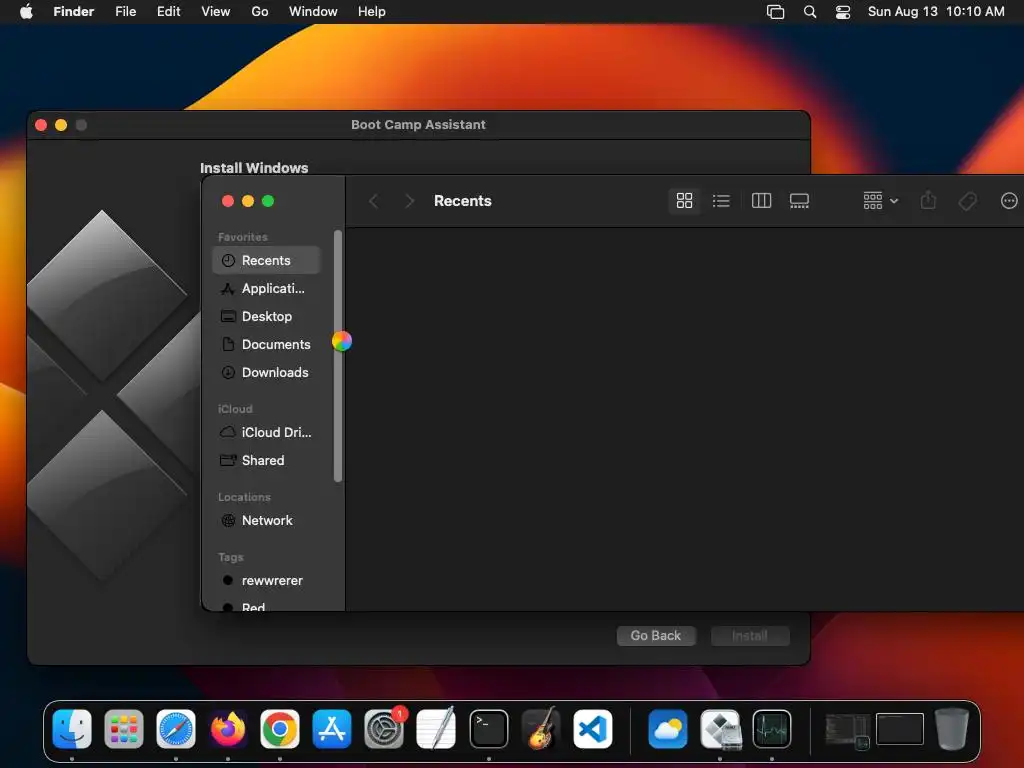Select the rewwrerer tag in sidebar
Viewport: 1024px width, 768px height.
click(x=266, y=581)
